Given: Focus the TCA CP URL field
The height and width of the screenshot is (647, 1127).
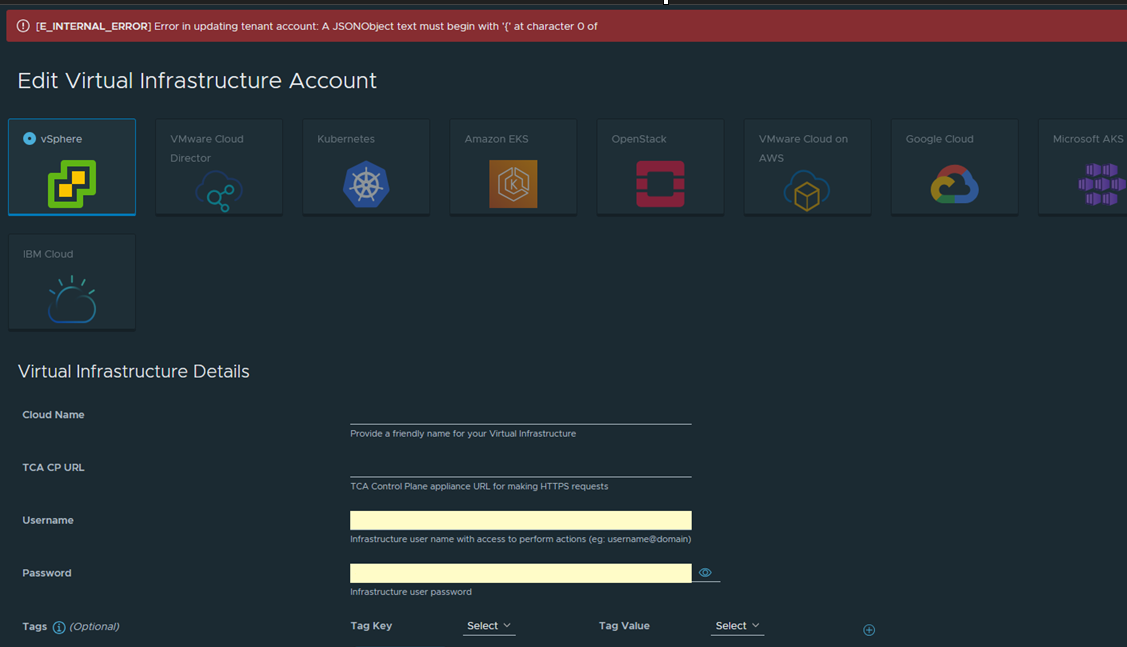Looking at the screenshot, I should click(x=520, y=467).
